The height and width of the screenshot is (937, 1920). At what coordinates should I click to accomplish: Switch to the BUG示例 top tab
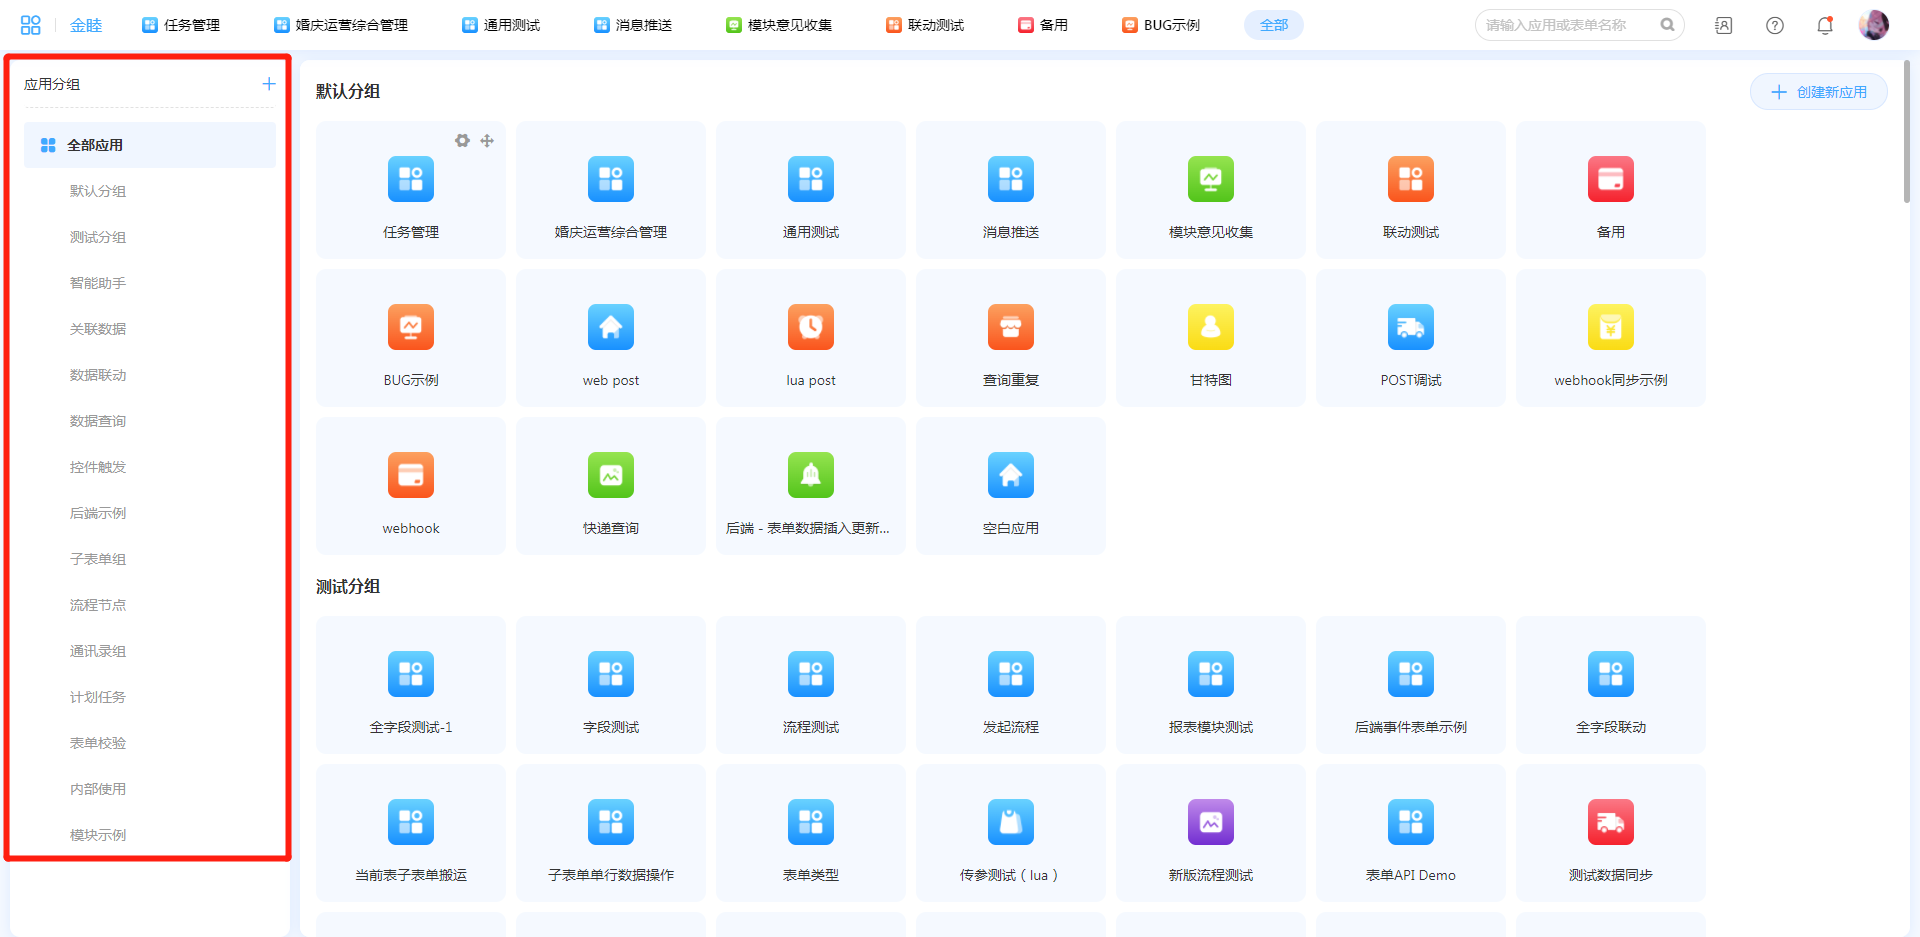[x=1161, y=25]
